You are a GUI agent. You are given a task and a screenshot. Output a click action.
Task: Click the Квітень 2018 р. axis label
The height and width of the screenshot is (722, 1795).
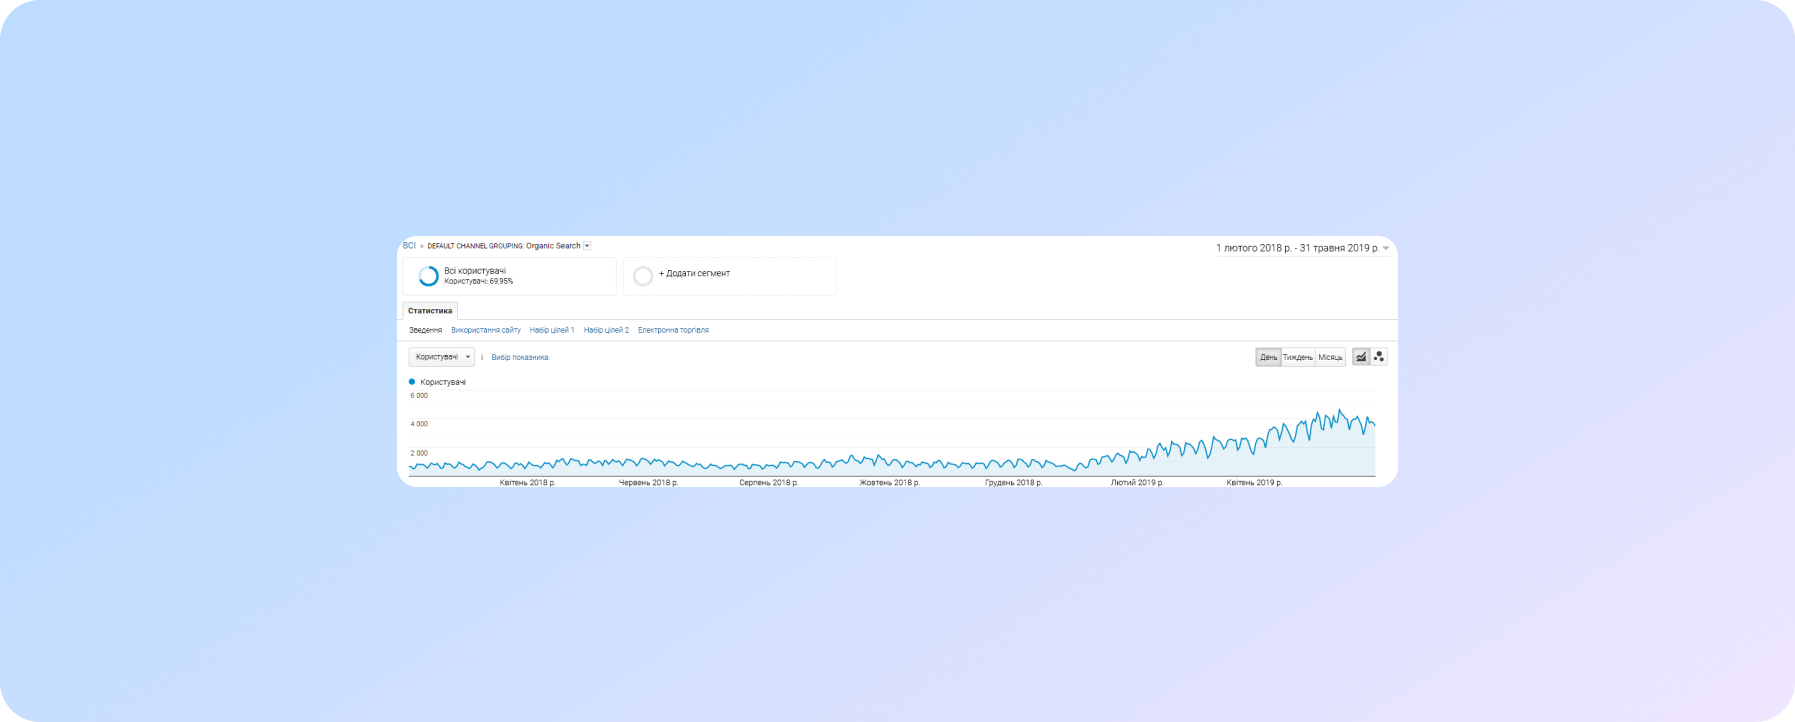pos(527,482)
